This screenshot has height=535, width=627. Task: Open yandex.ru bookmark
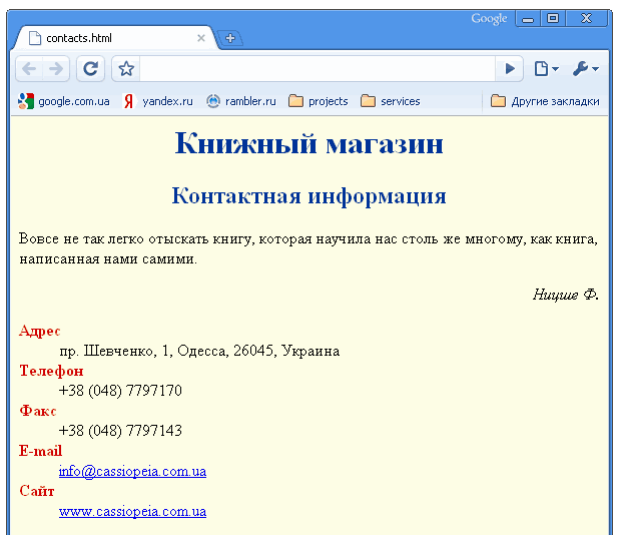click(158, 101)
